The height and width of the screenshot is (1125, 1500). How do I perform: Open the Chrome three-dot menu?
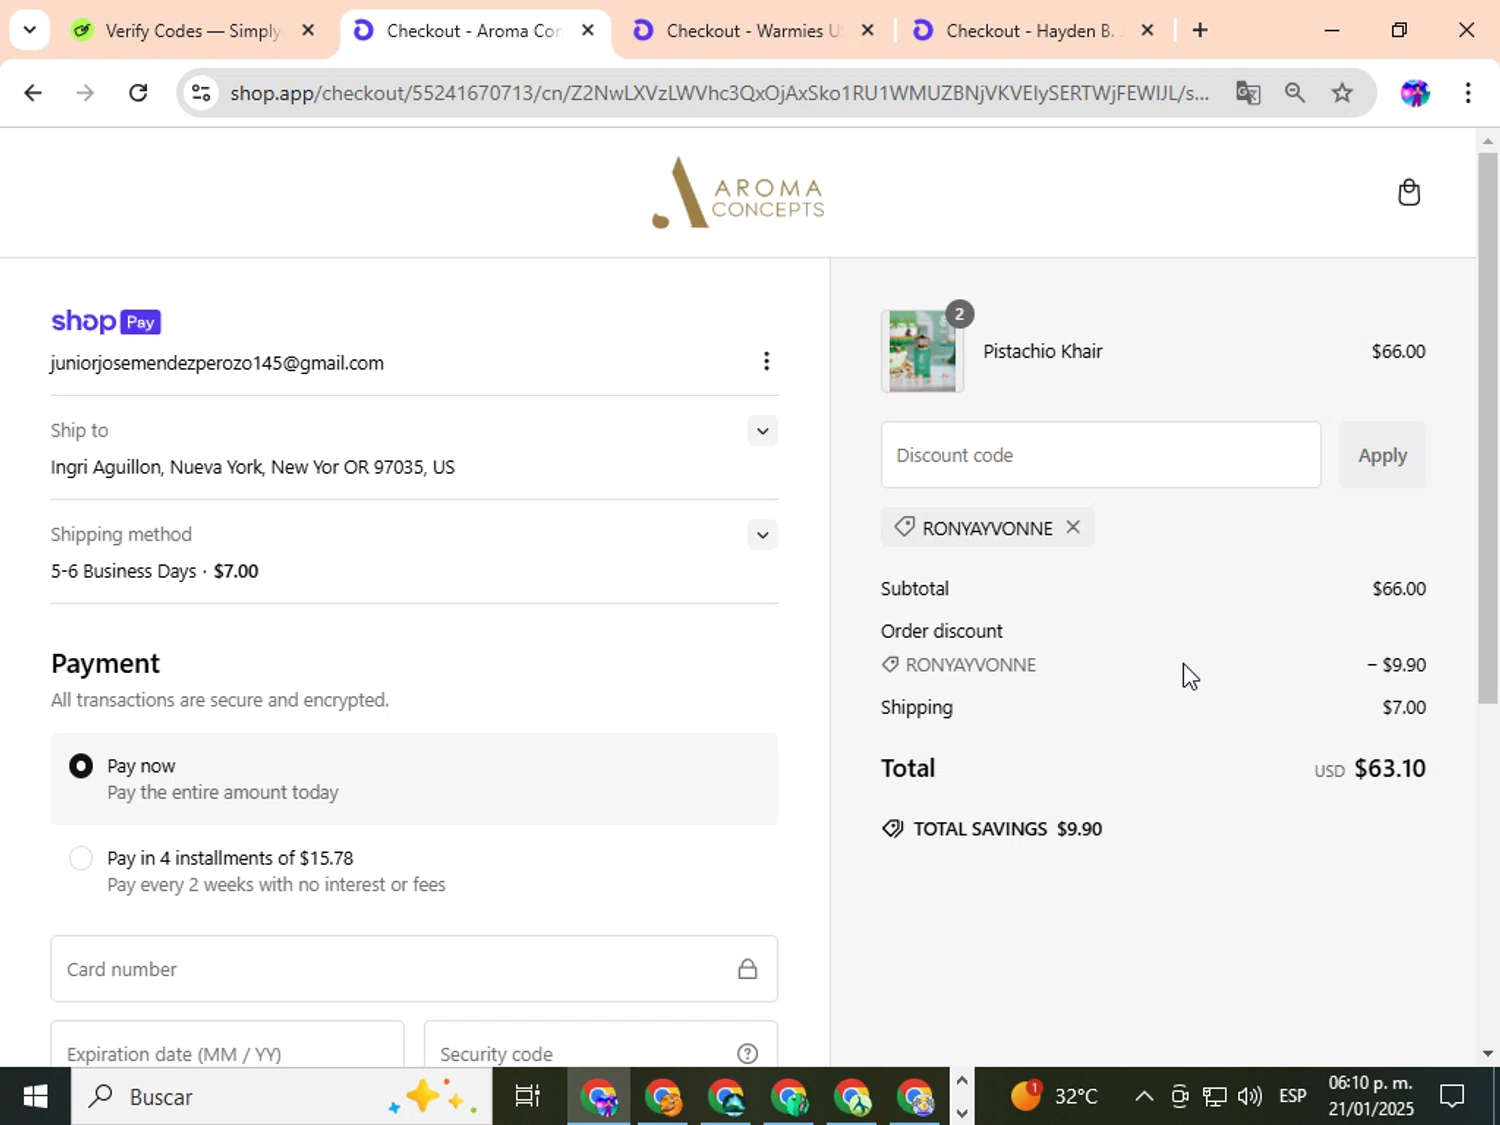[x=1468, y=93]
